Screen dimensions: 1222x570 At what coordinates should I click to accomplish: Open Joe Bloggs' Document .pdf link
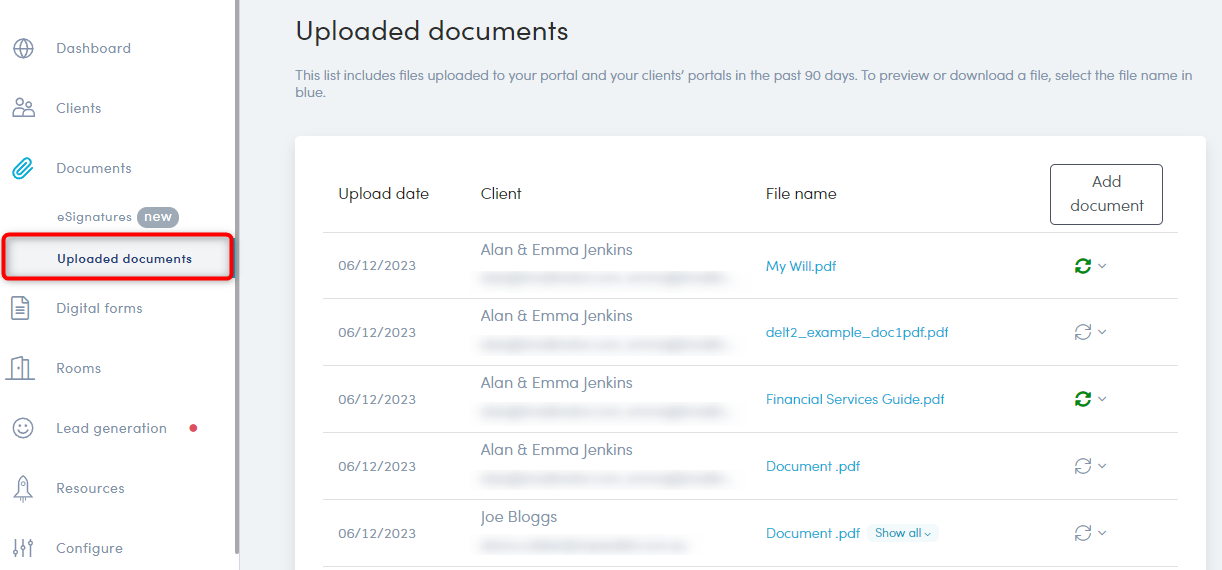(813, 533)
